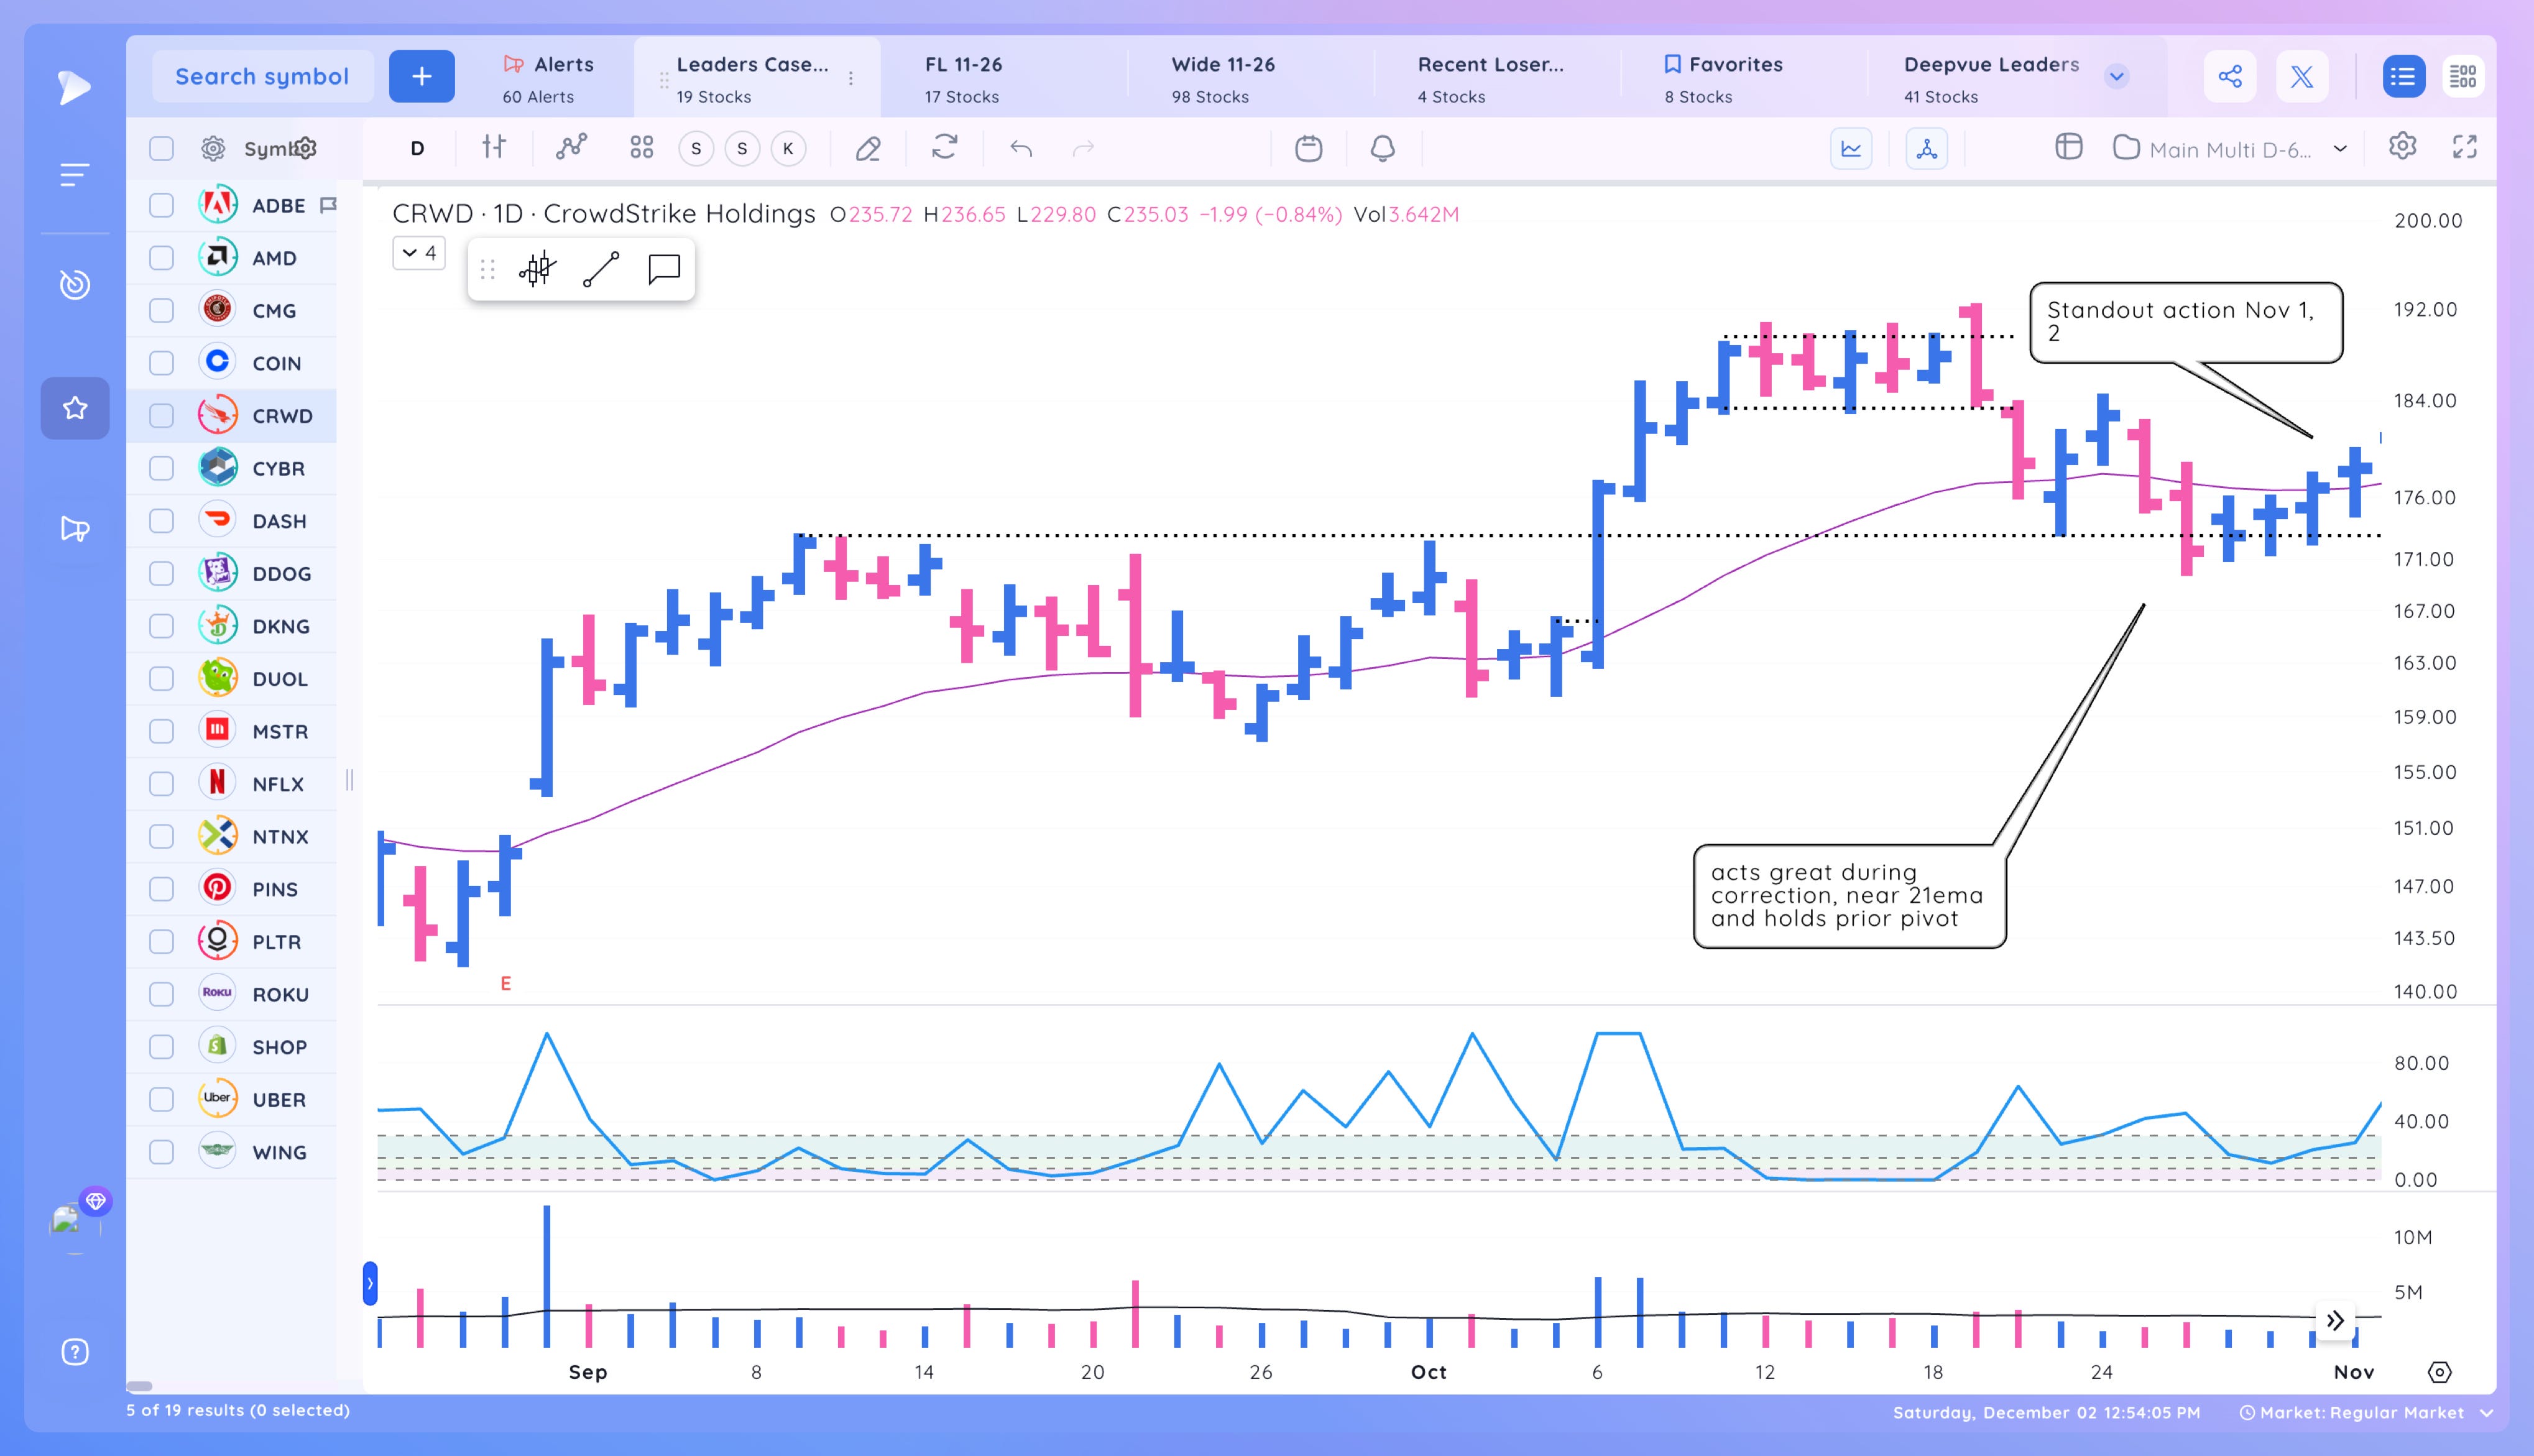Open Leaders Case tab three-dot options
This screenshot has width=2534, height=1456.
(x=851, y=78)
